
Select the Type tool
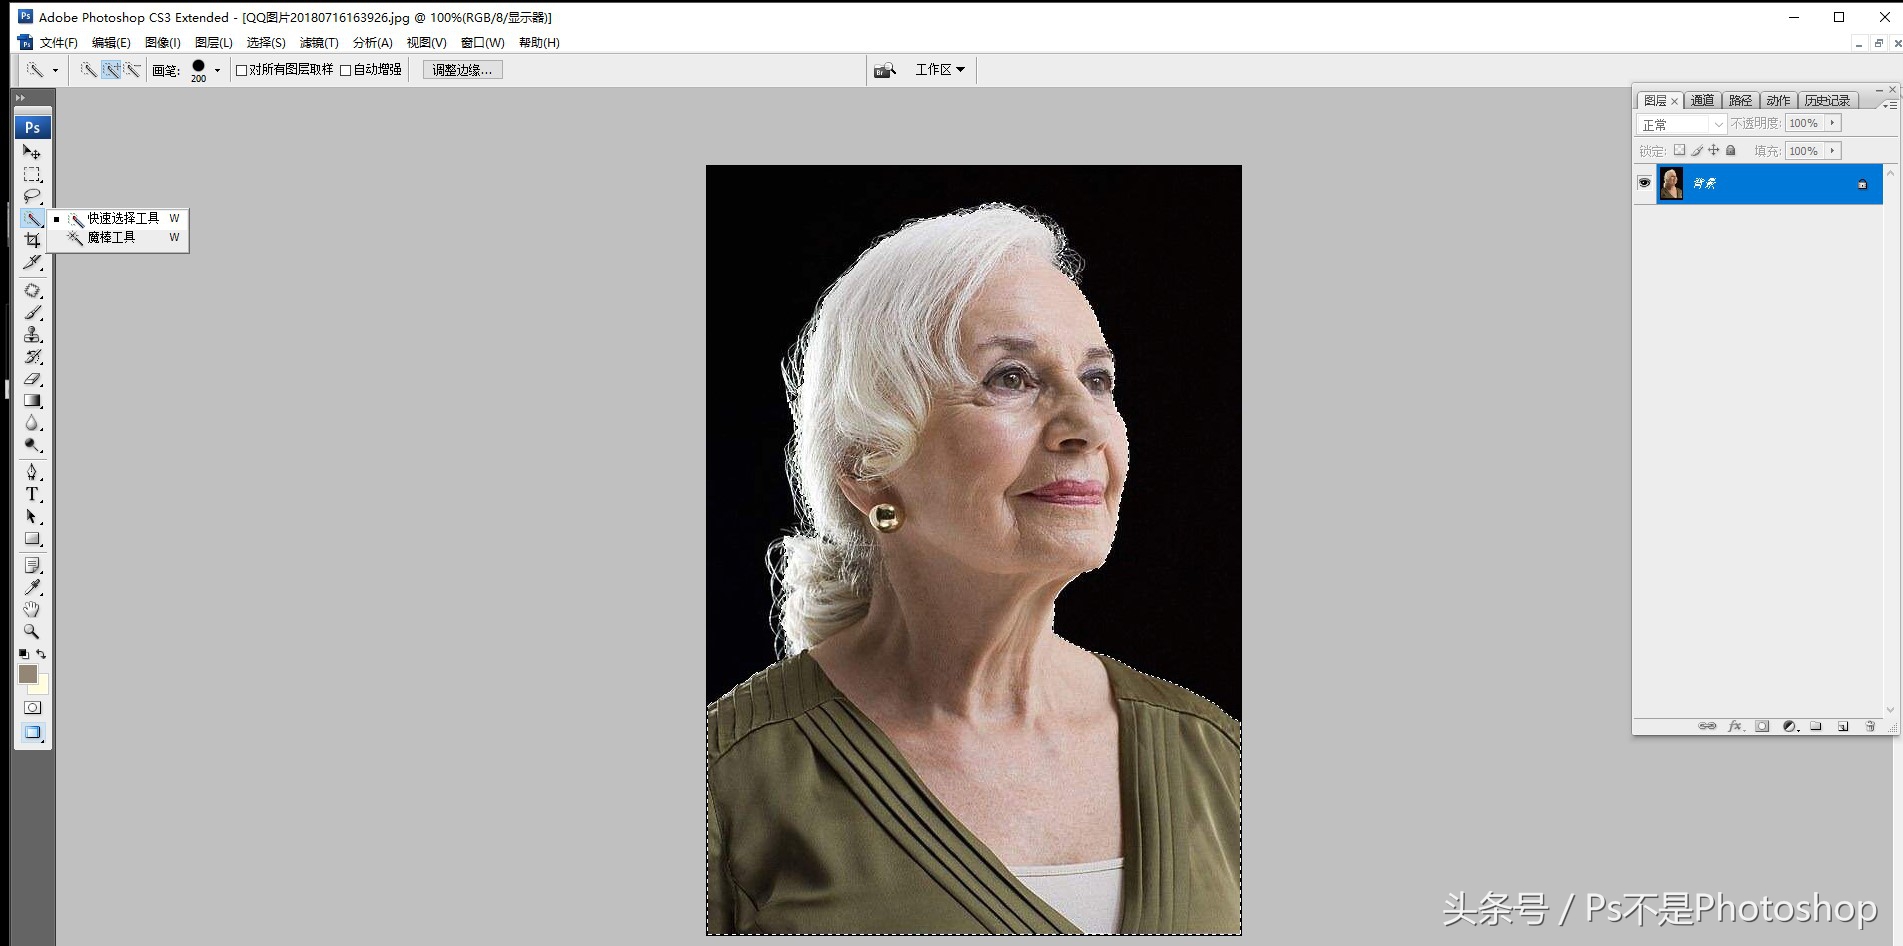pyautogui.click(x=32, y=494)
